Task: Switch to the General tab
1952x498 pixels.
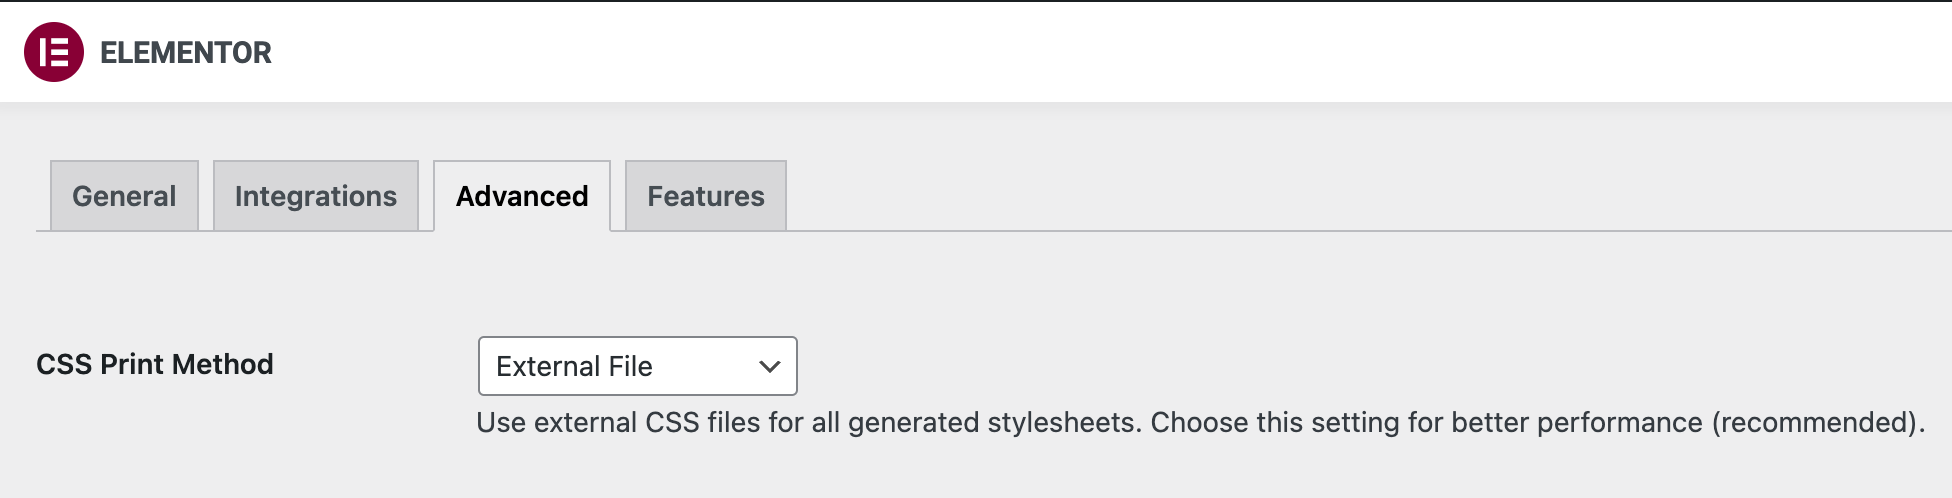Action: point(124,196)
